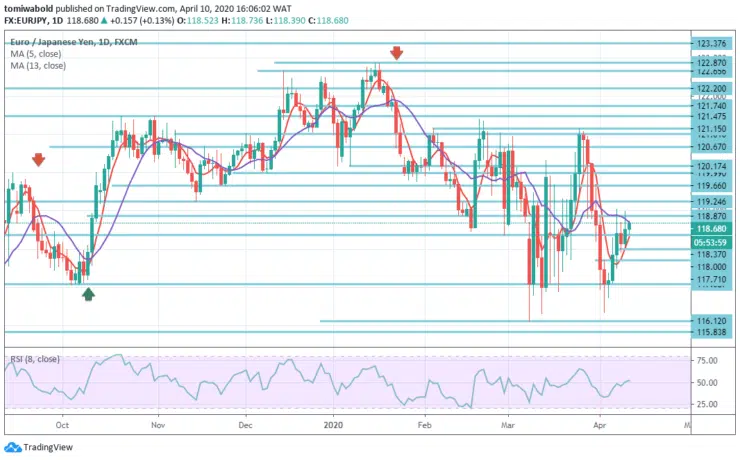740x460 pixels.
Task: Click the red down arrow at far left
Action: pos(38,159)
